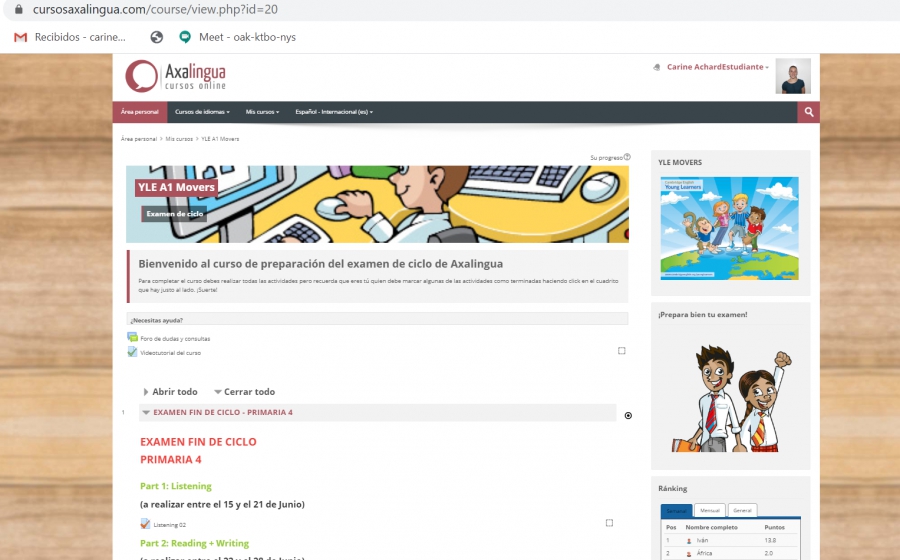This screenshot has height=560, width=900.
Task: Open Carine Achard user menu dropdown
Action: [717, 67]
